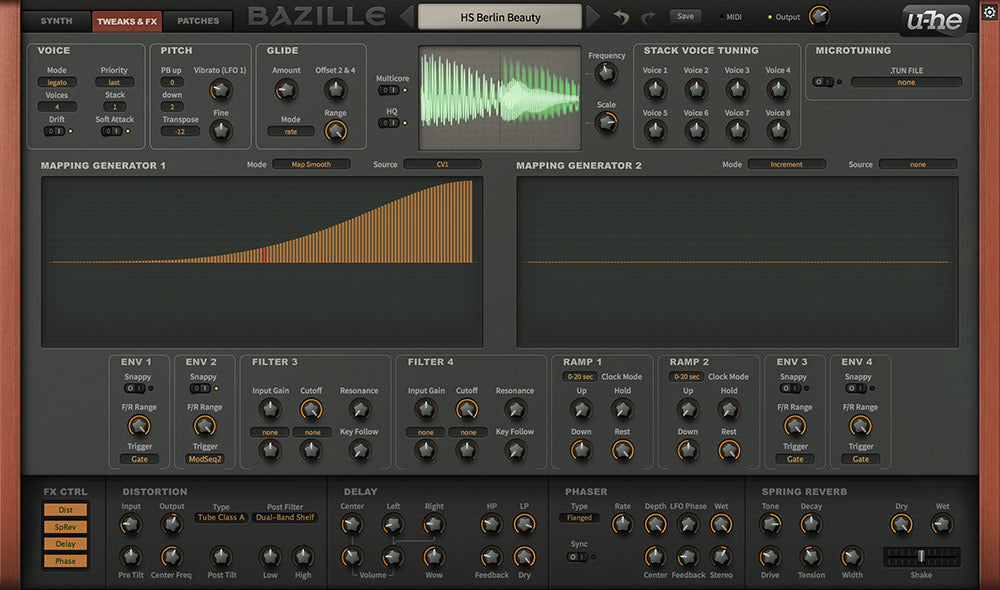Toggle the Drift switch in Voice
The height and width of the screenshot is (590, 1000).
55,131
